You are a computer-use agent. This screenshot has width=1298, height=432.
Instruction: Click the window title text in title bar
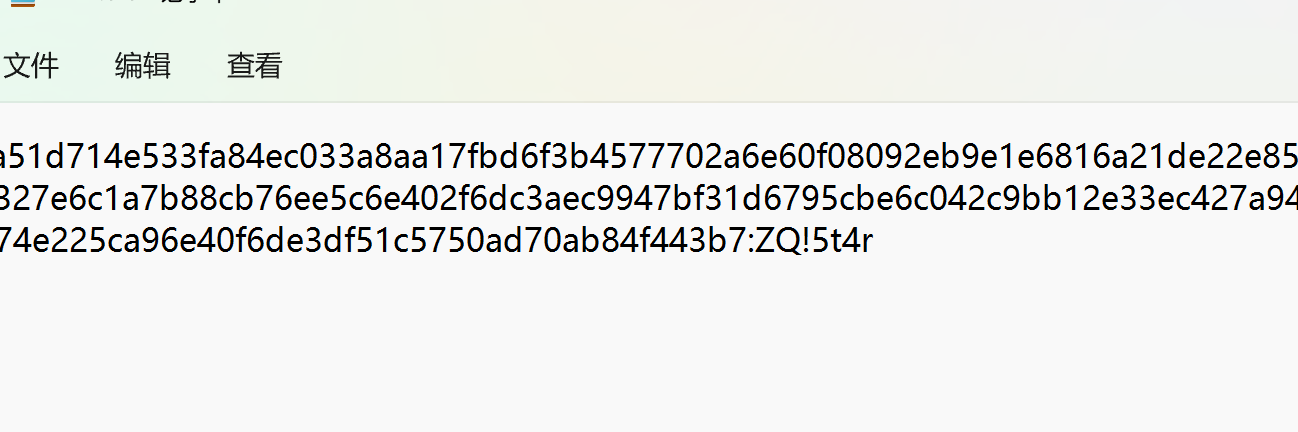point(120,3)
